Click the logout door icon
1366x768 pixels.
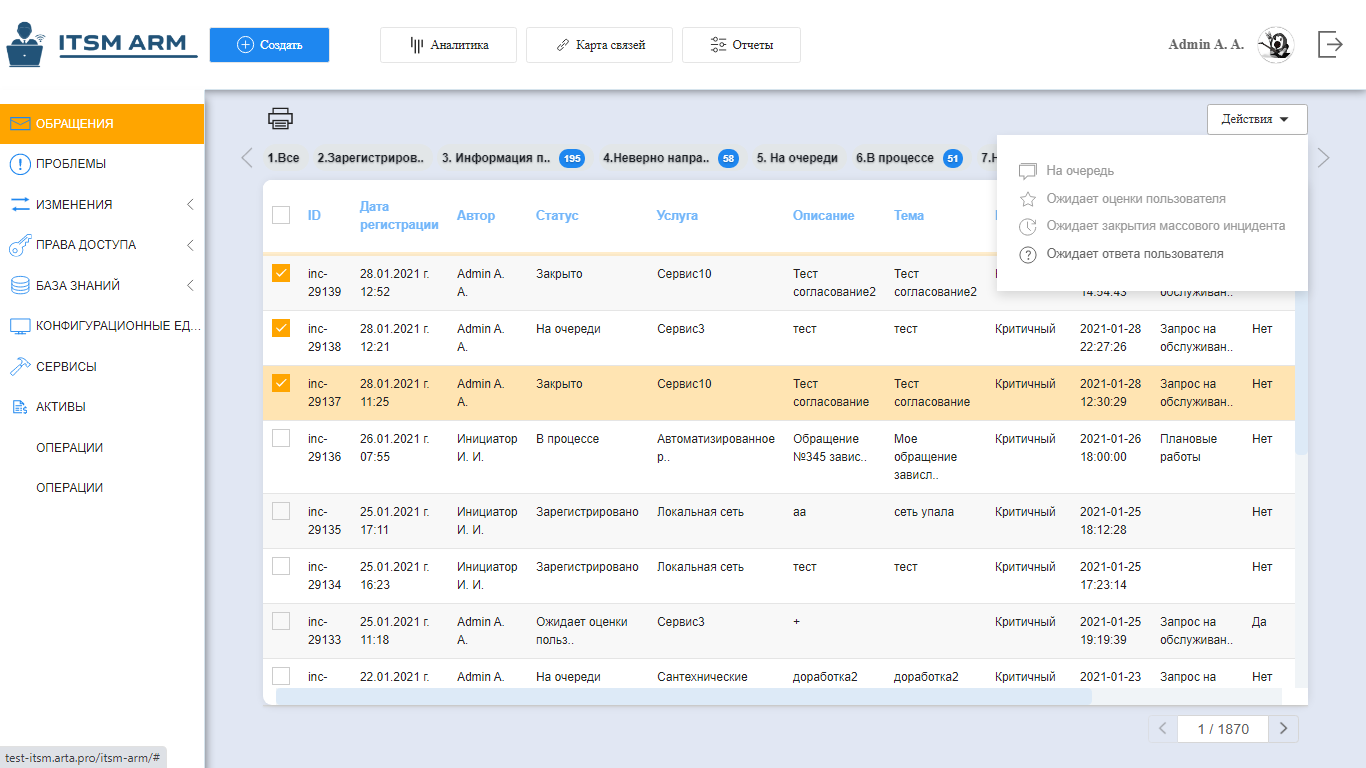tap(1330, 44)
